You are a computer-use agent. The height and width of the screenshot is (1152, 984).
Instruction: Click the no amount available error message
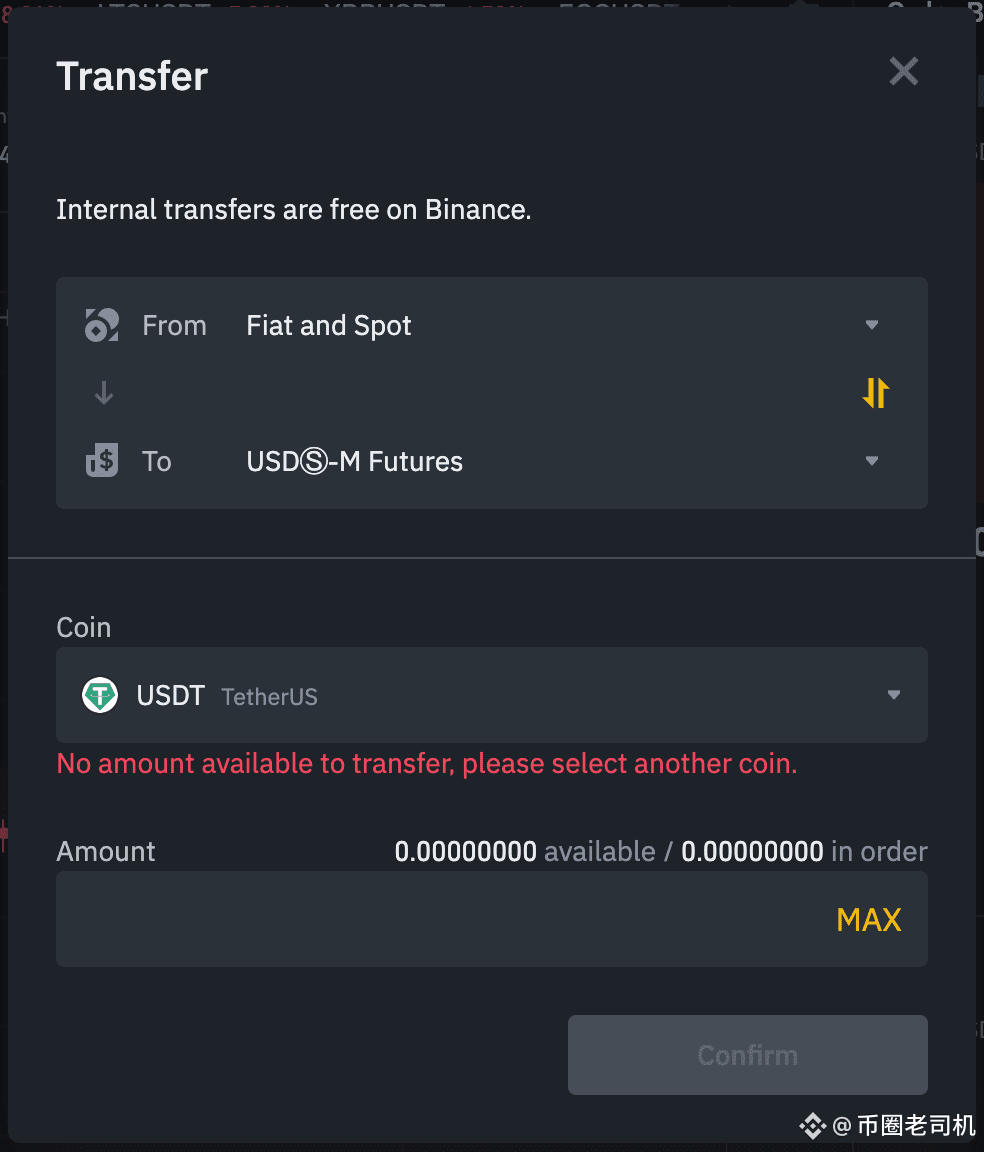(427, 764)
